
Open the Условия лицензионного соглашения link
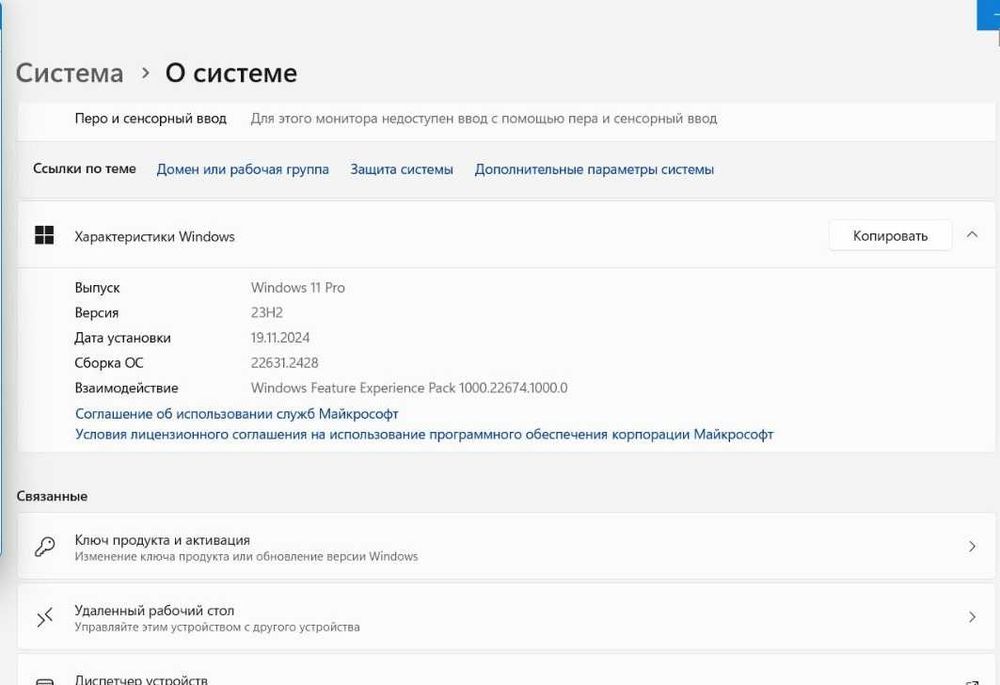coord(424,434)
